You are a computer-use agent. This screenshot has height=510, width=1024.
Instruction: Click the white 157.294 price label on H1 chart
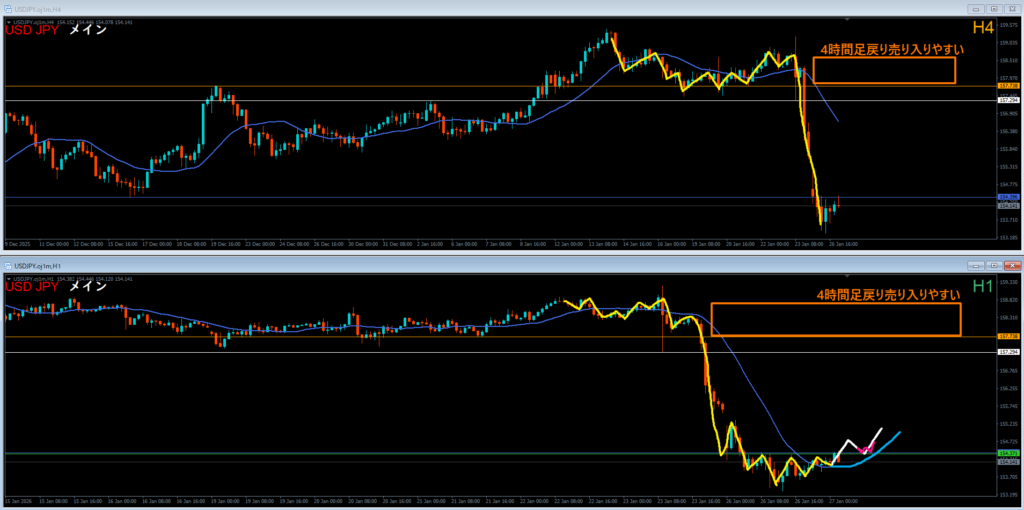[1009, 352]
